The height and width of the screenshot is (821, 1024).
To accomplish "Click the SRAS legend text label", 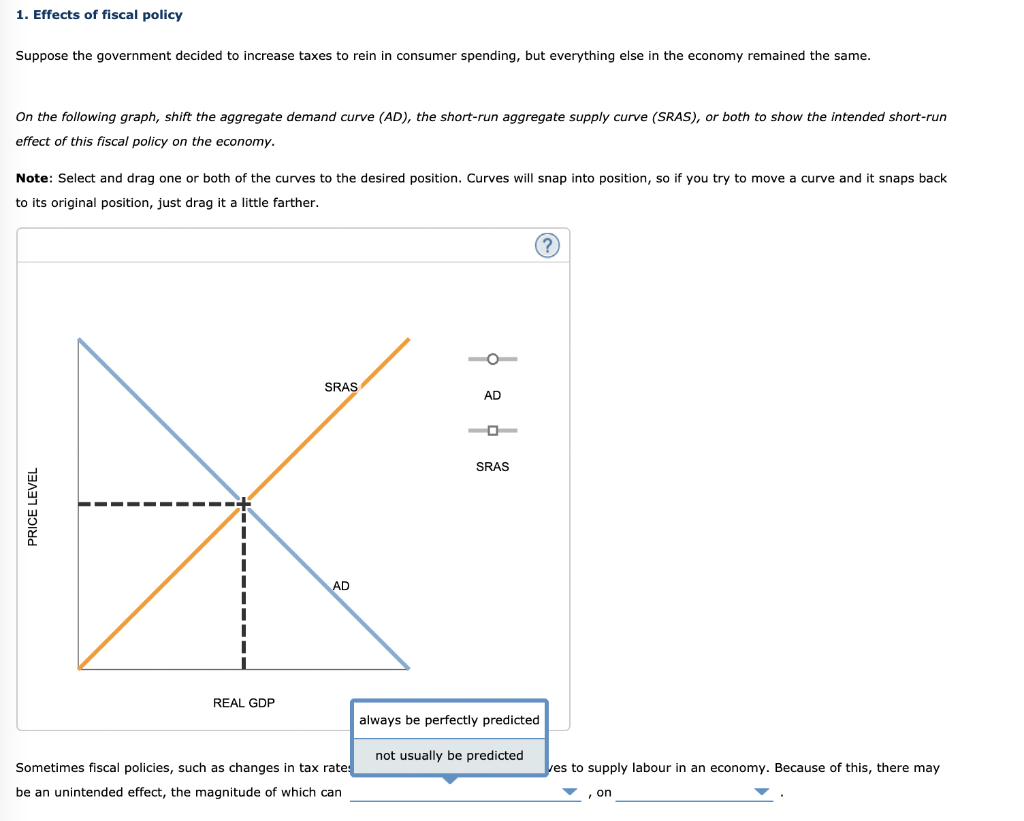I will click(x=492, y=466).
